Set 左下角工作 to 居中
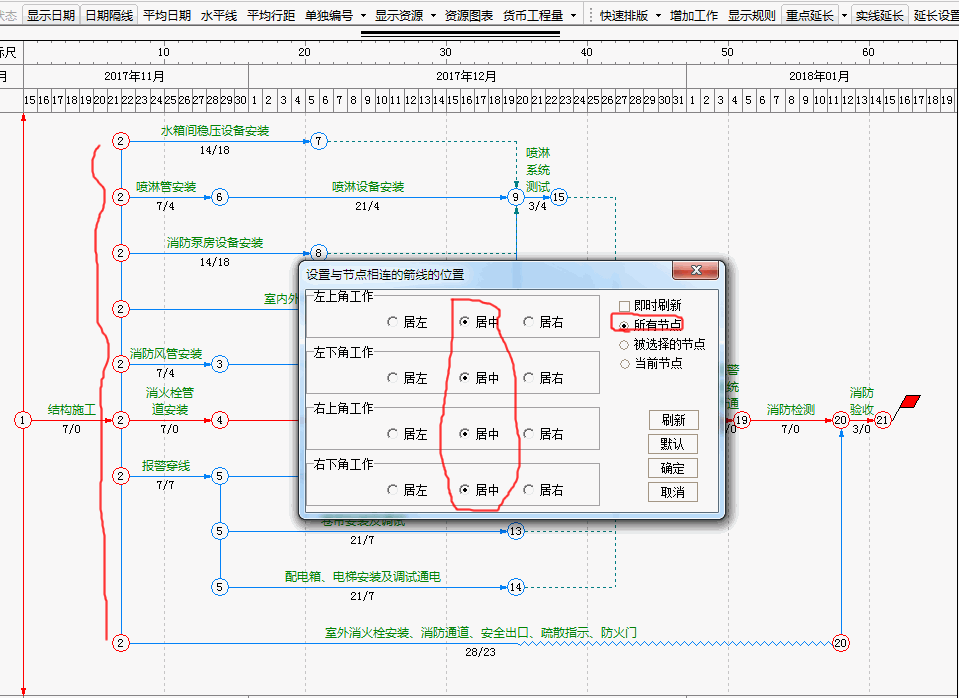 click(x=465, y=378)
